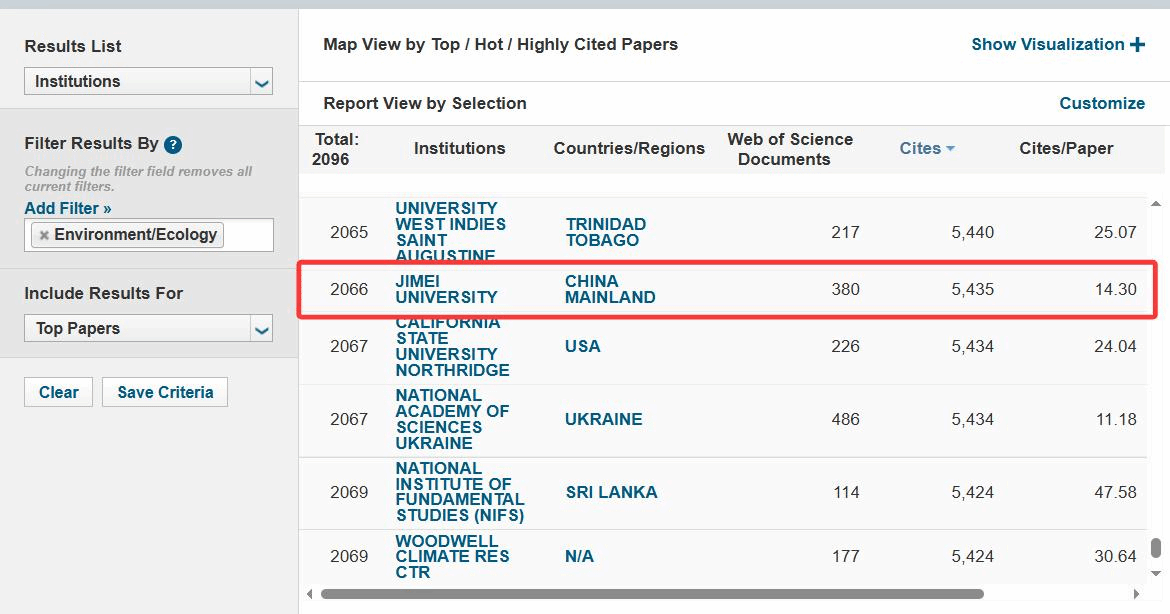
Task: Click the SRI LANKA country link
Action: pos(611,492)
